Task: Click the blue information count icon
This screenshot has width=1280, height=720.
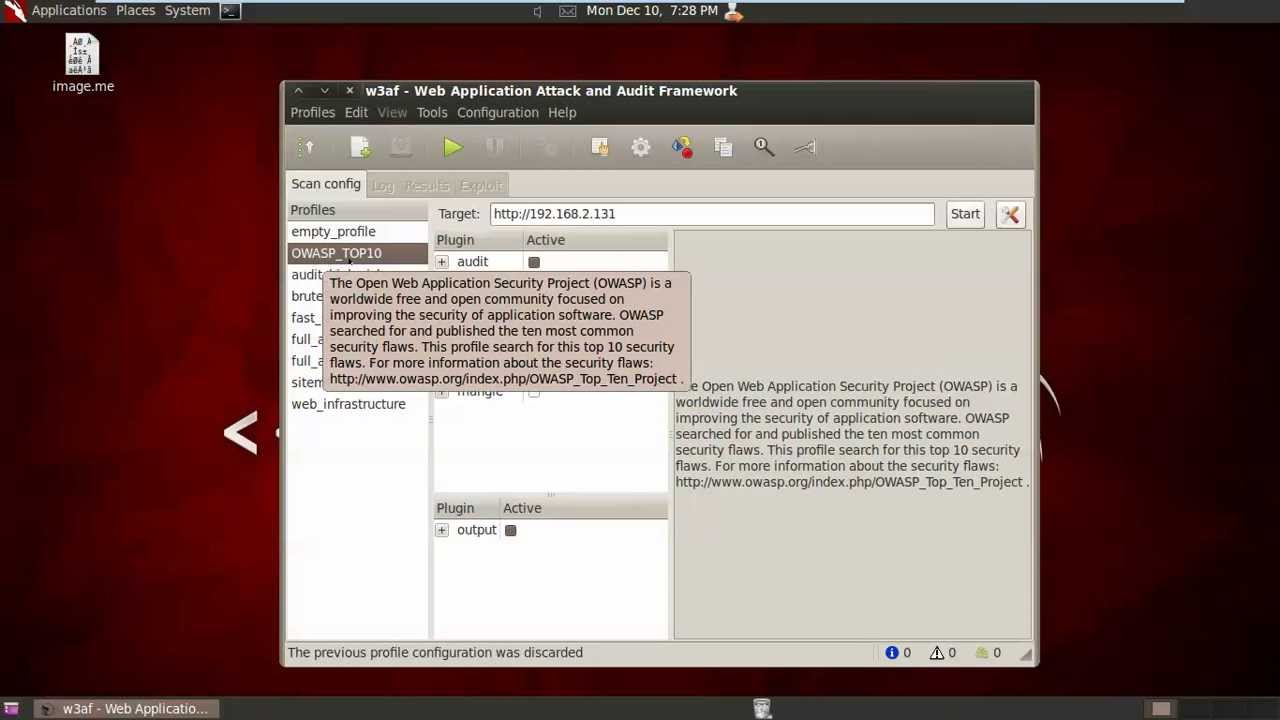Action: [892, 653]
